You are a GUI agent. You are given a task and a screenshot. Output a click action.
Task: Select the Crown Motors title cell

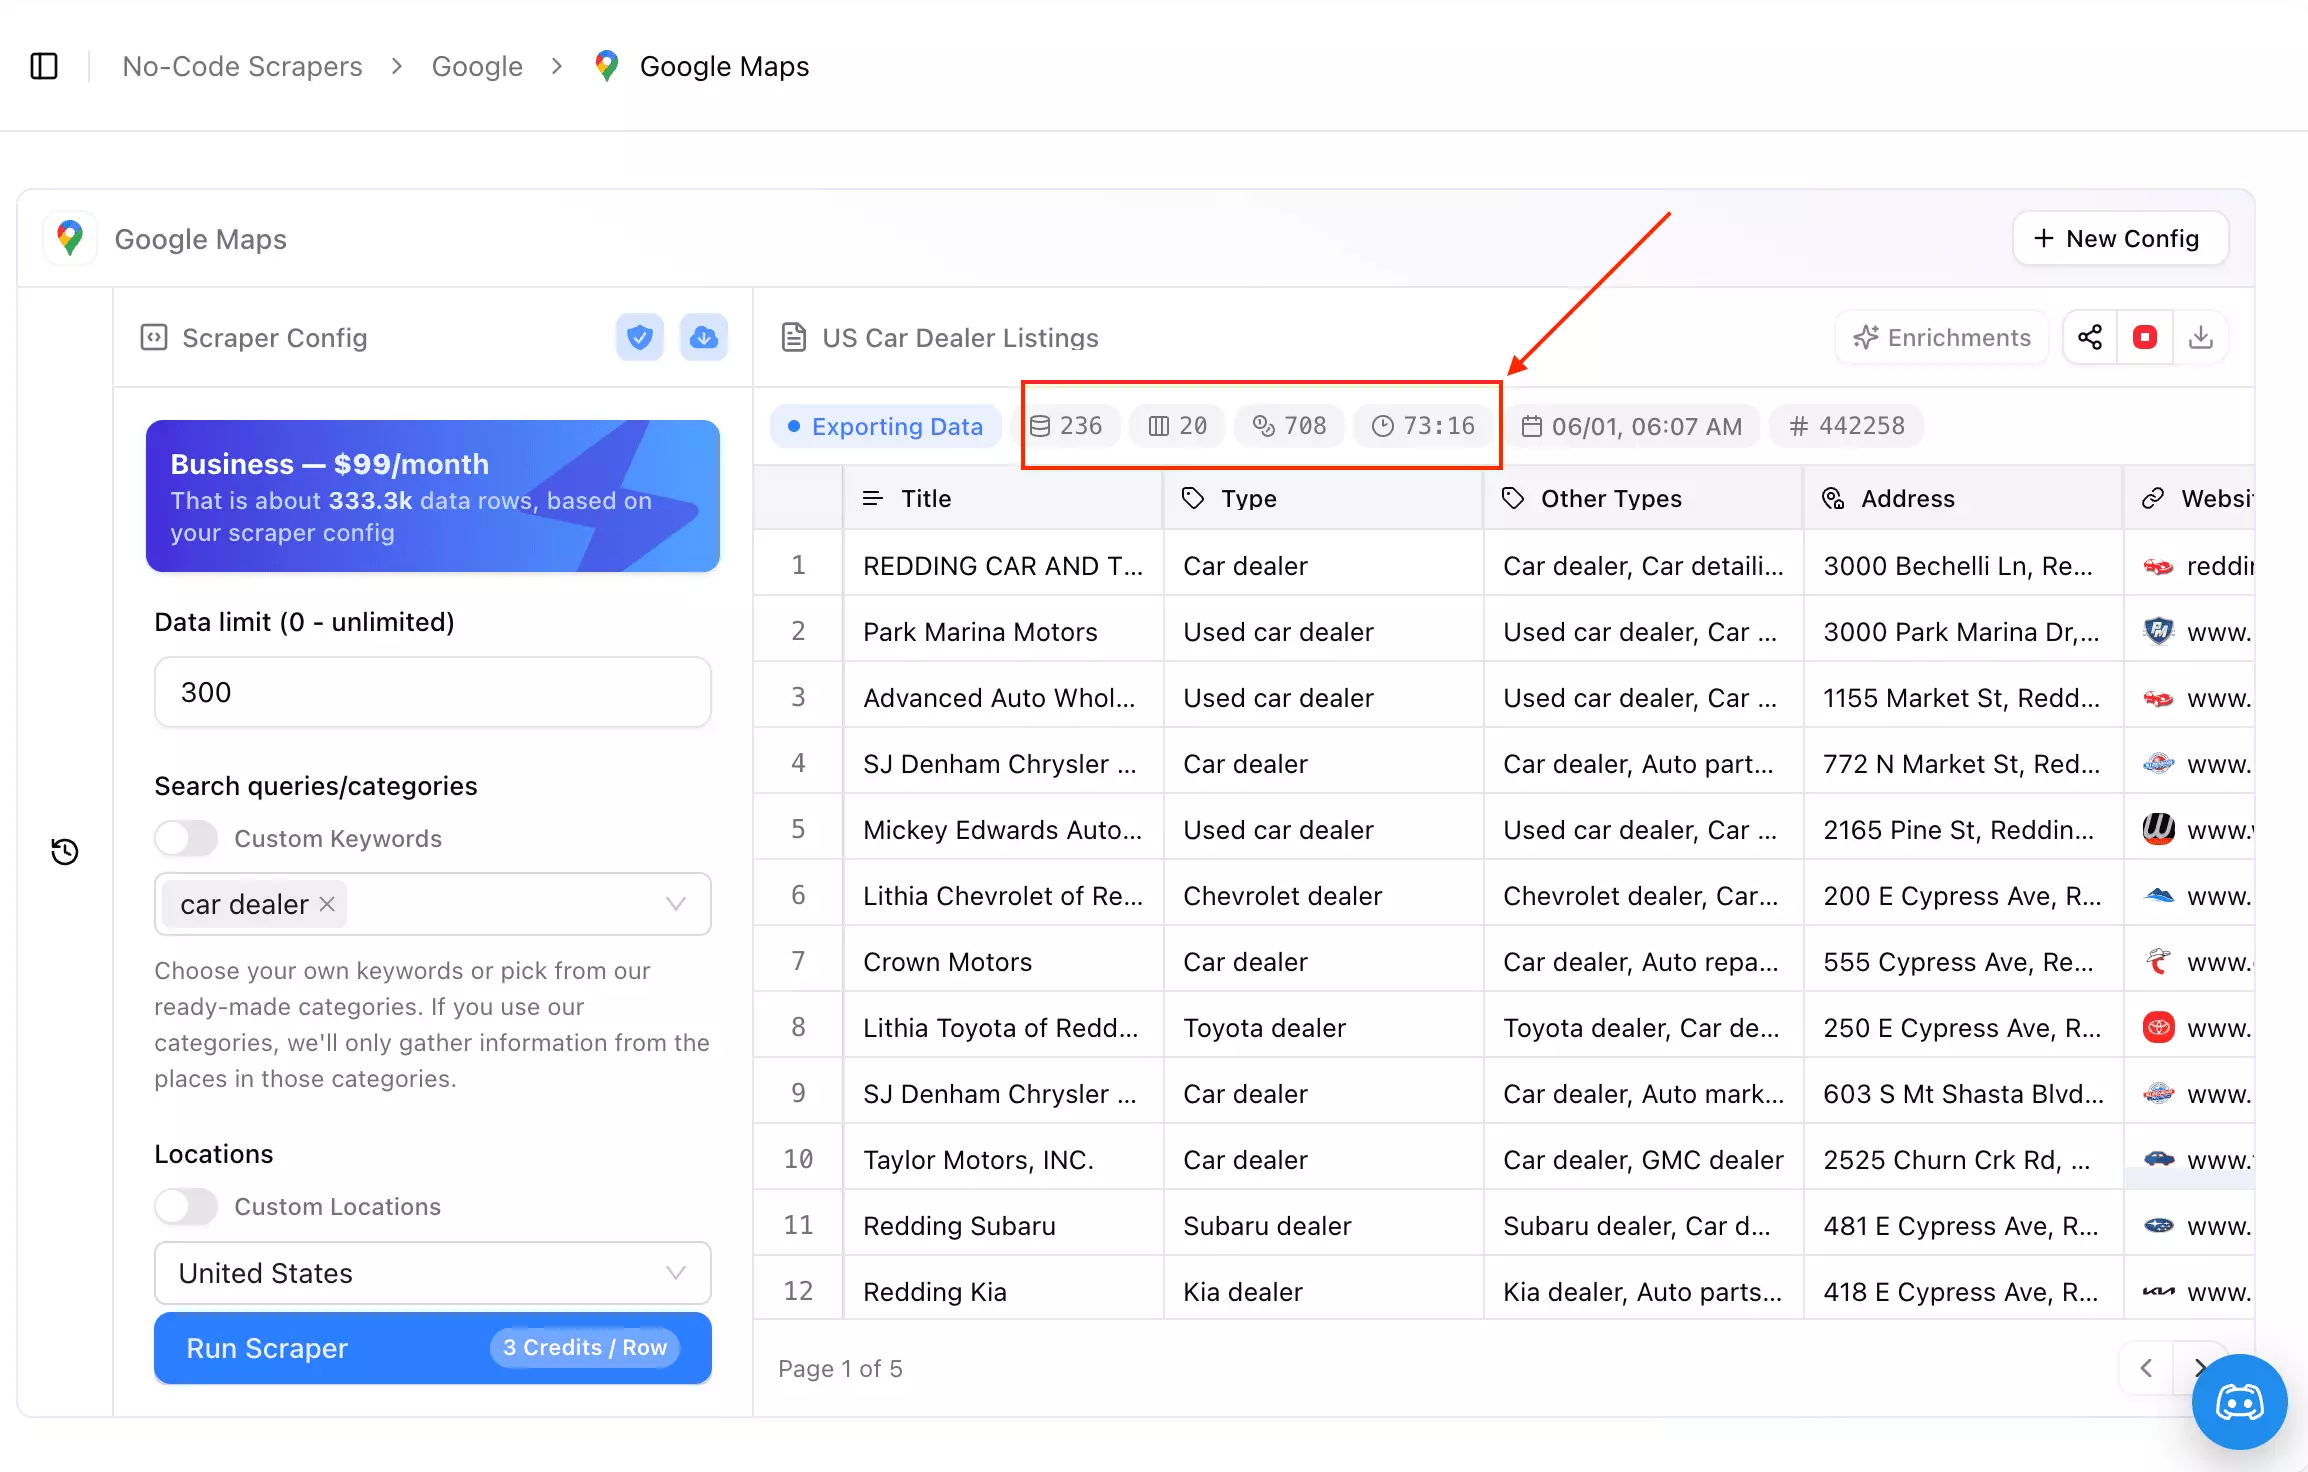[x=1003, y=961]
